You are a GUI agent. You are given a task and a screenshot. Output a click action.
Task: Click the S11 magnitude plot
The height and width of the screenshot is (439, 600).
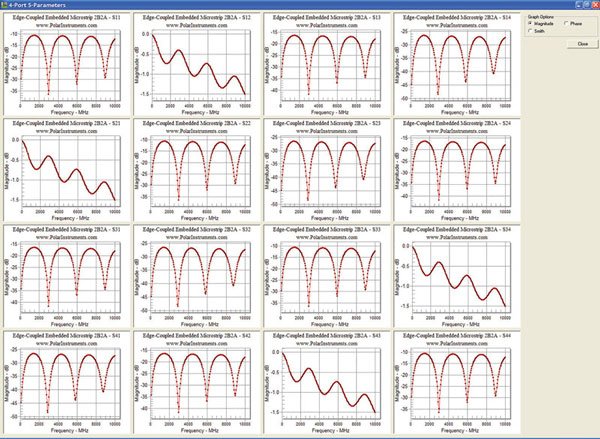pos(68,66)
